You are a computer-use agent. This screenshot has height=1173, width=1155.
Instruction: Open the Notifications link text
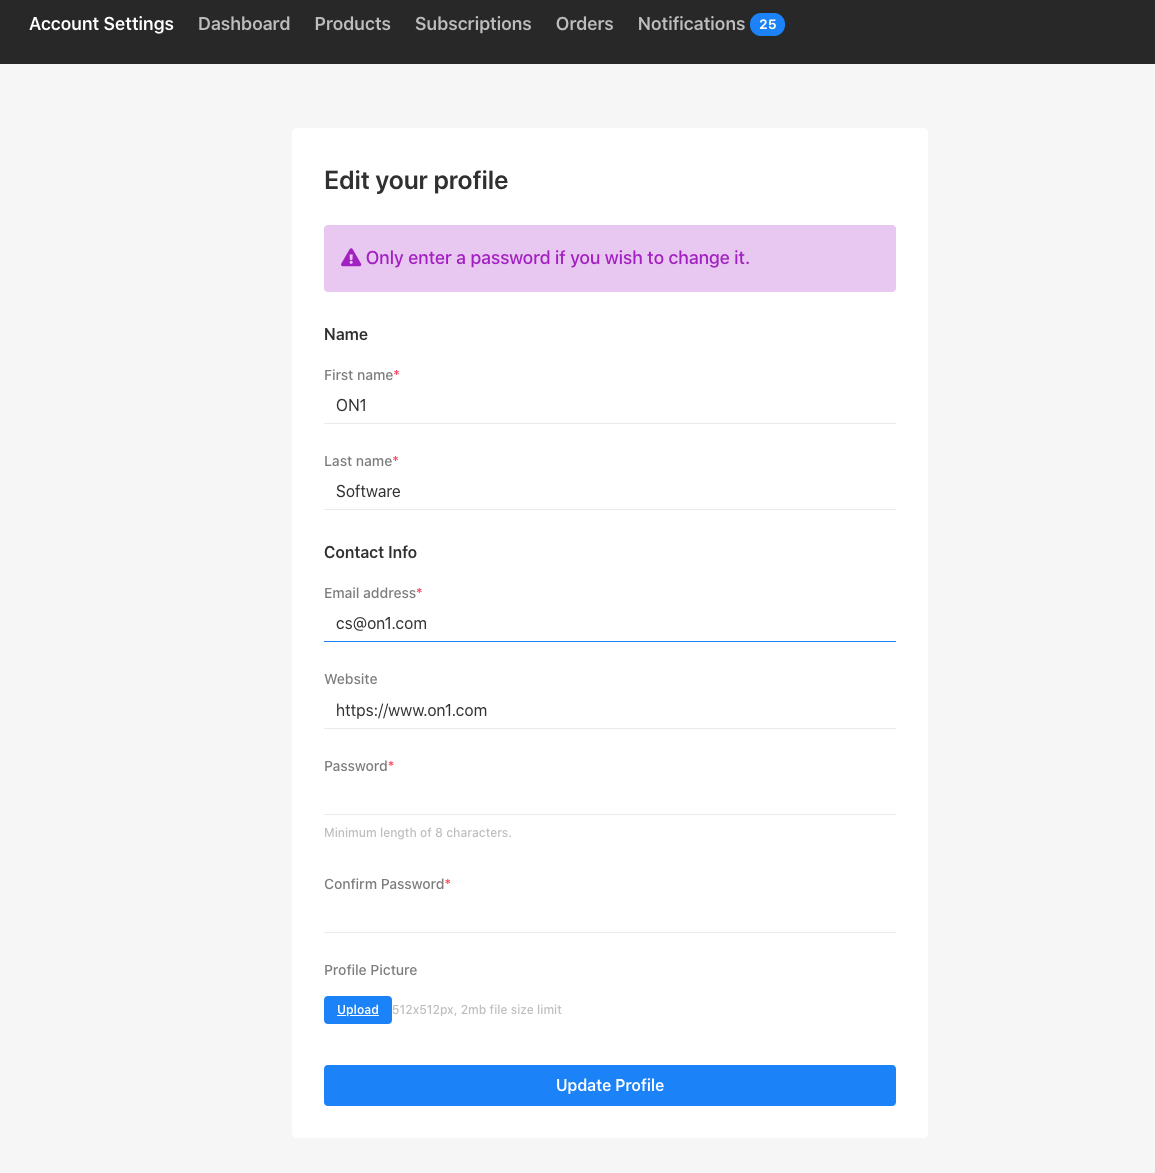coord(691,24)
